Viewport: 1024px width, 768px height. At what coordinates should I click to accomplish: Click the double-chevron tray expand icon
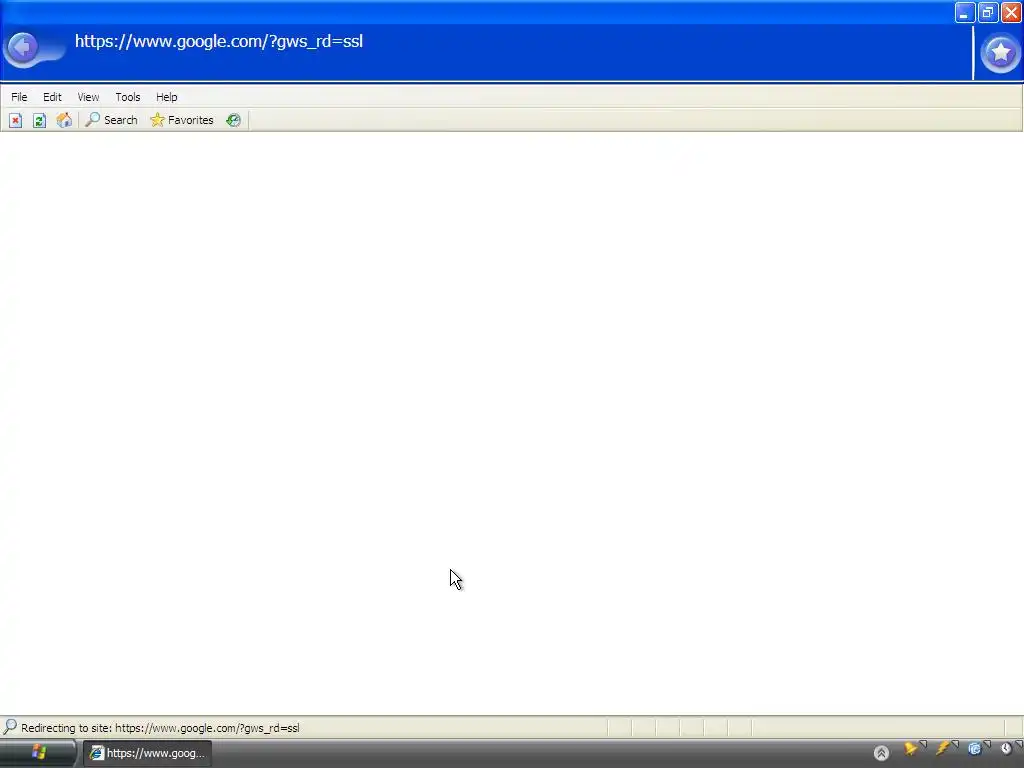(882, 753)
